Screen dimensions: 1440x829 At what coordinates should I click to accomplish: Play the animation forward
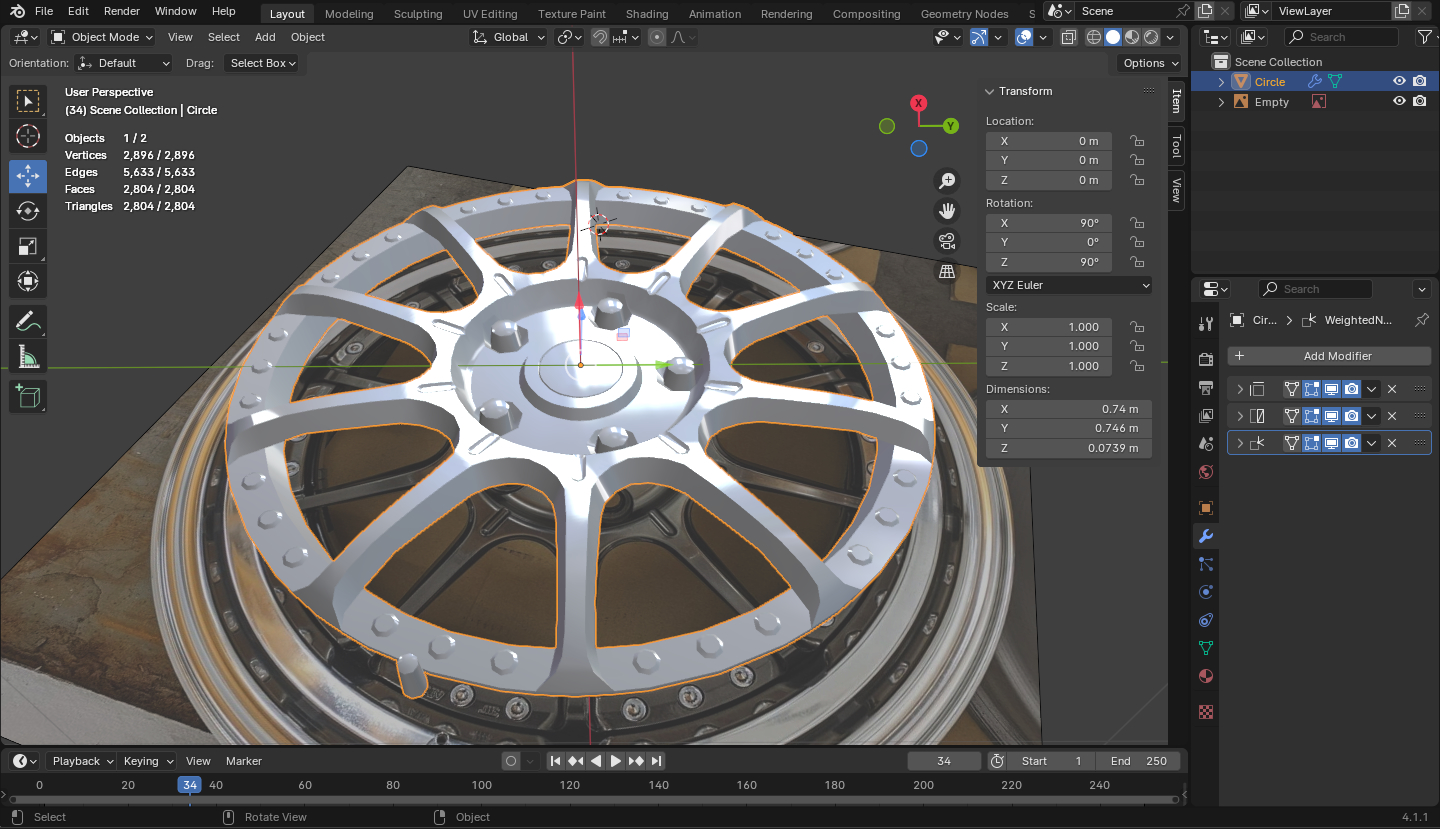coord(616,761)
